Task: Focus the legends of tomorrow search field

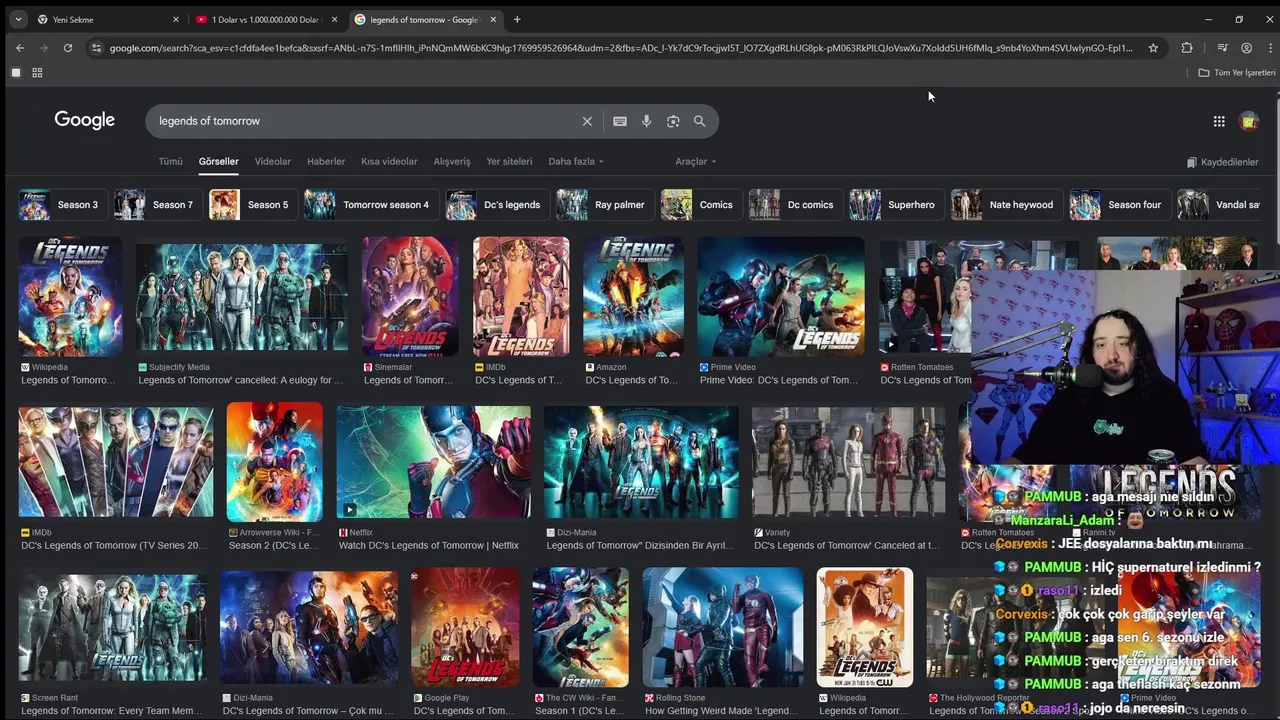Action: point(365,121)
